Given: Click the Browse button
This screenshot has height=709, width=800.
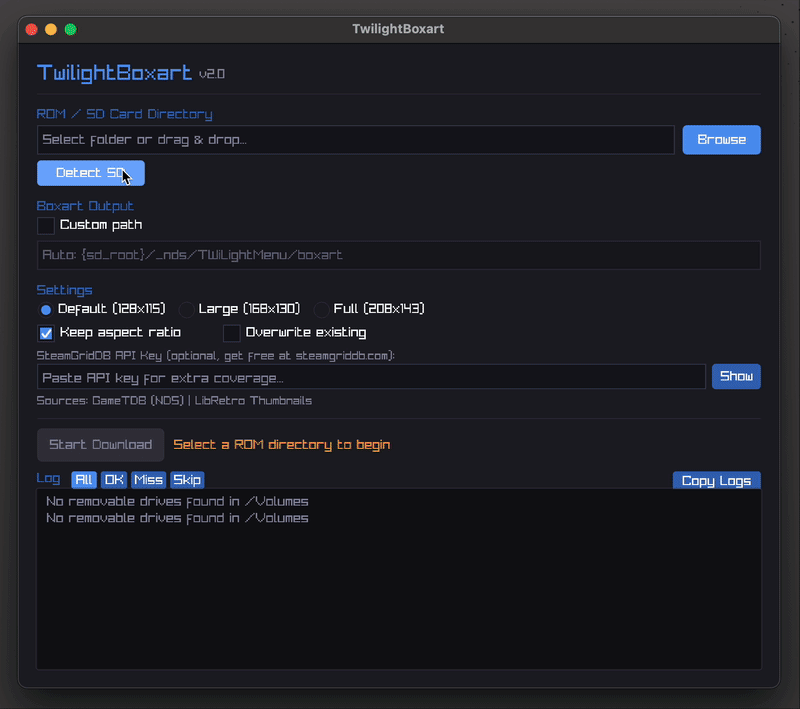Looking at the screenshot, I should (721, 140).
